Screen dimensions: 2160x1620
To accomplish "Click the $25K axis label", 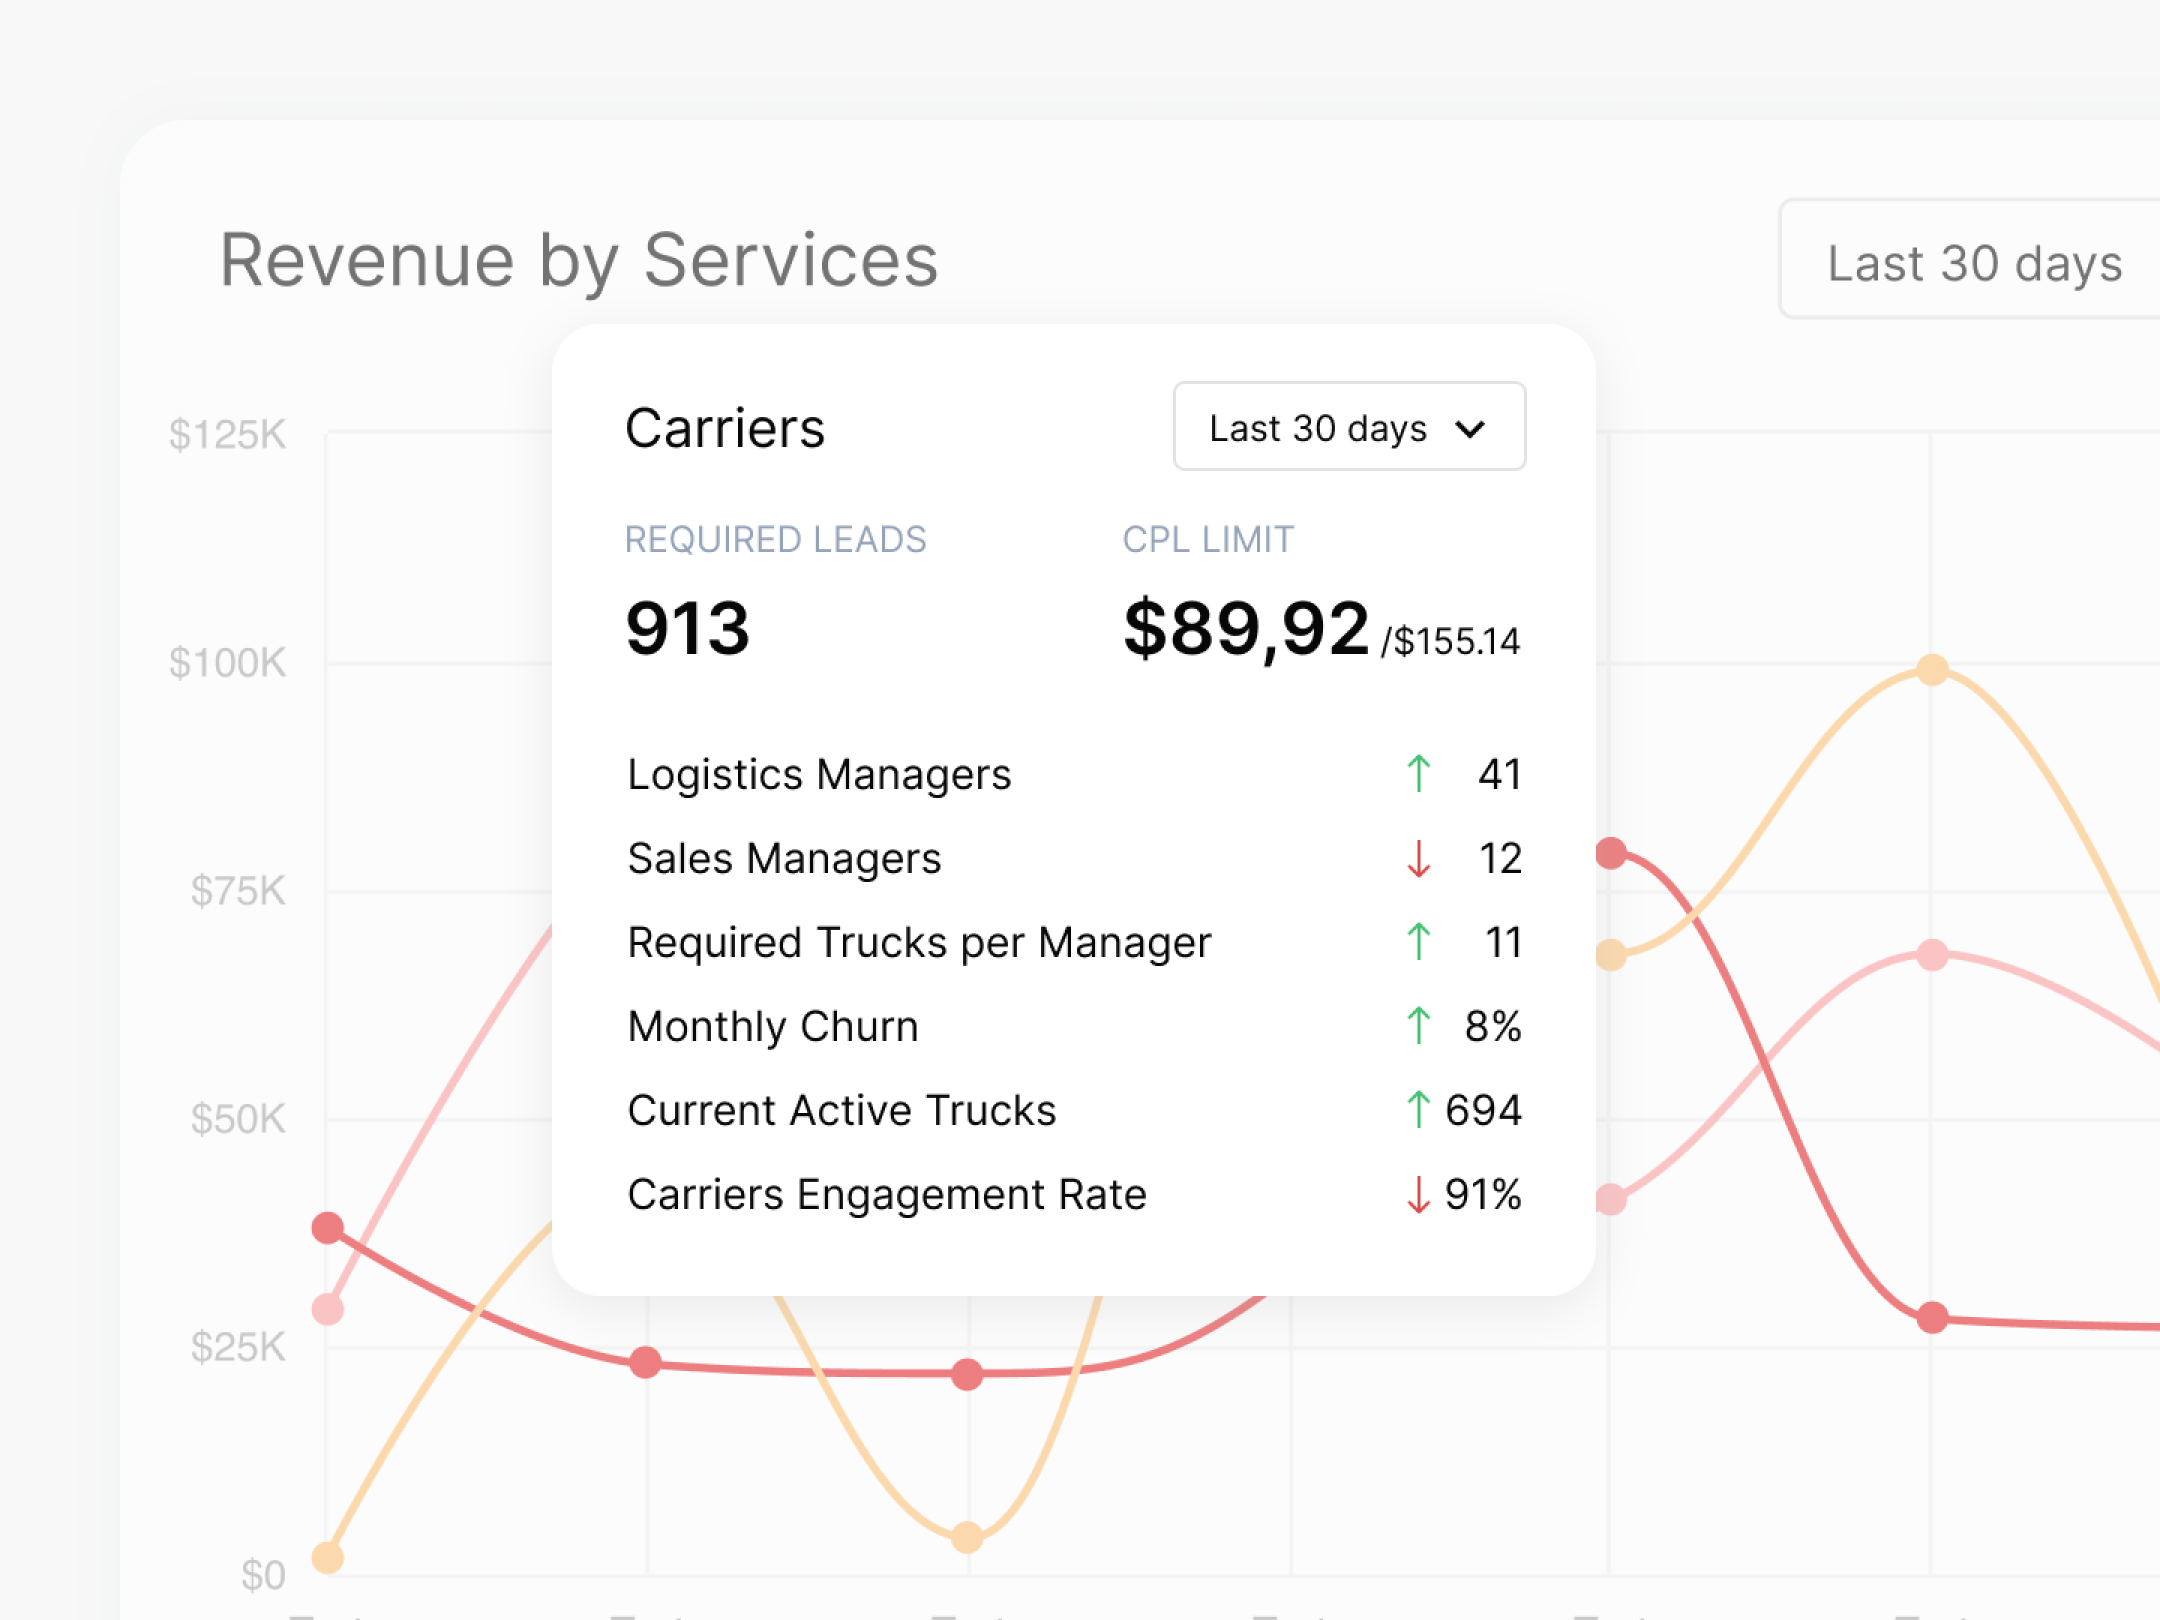I will pyautogui.click(x=238, y=1347).
